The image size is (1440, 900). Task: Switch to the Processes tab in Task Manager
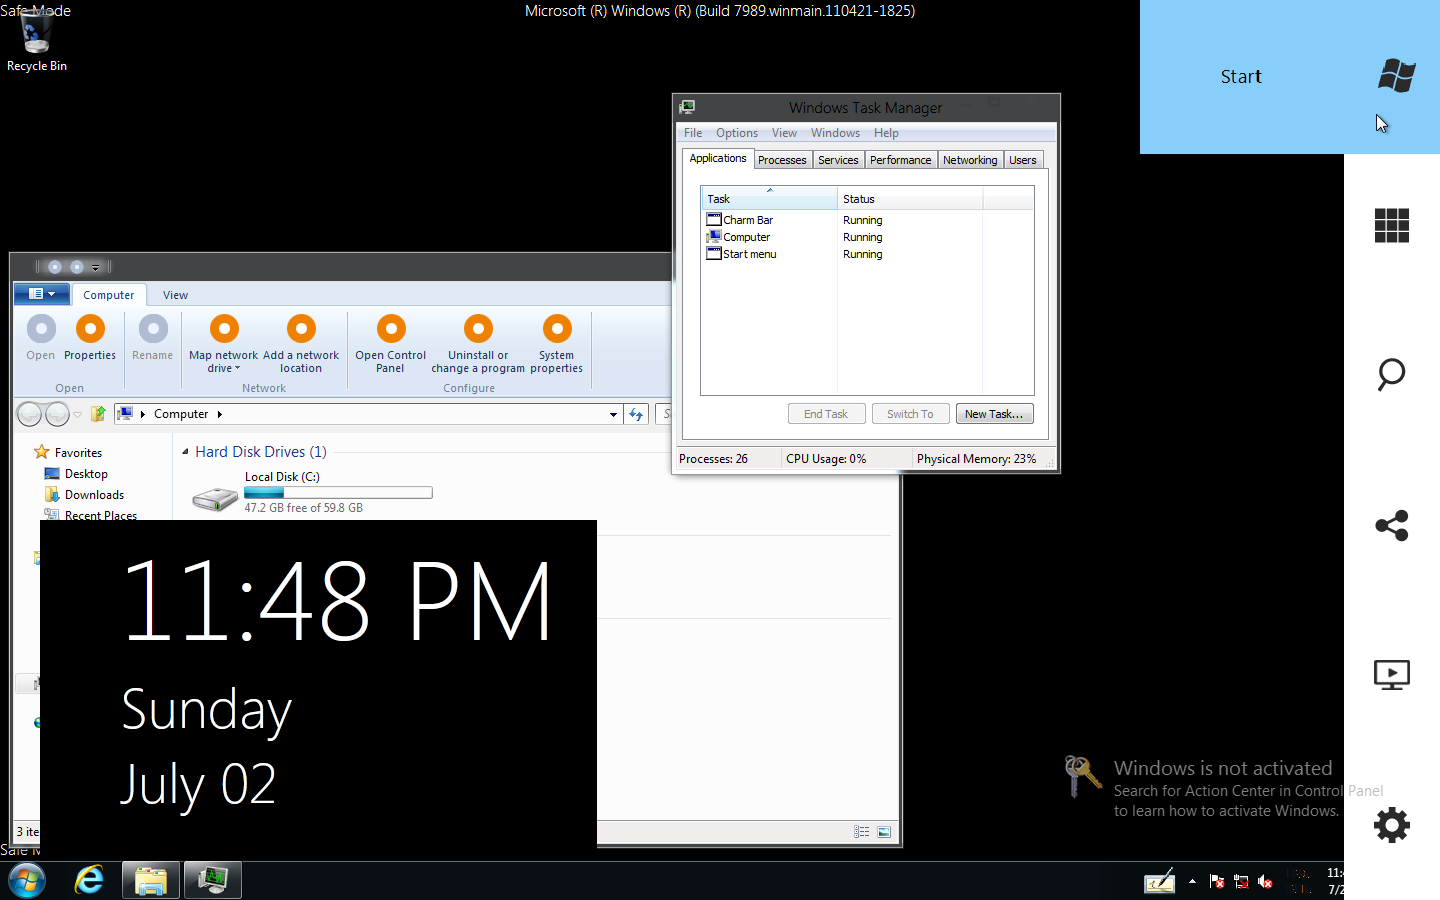coord(782,160)
